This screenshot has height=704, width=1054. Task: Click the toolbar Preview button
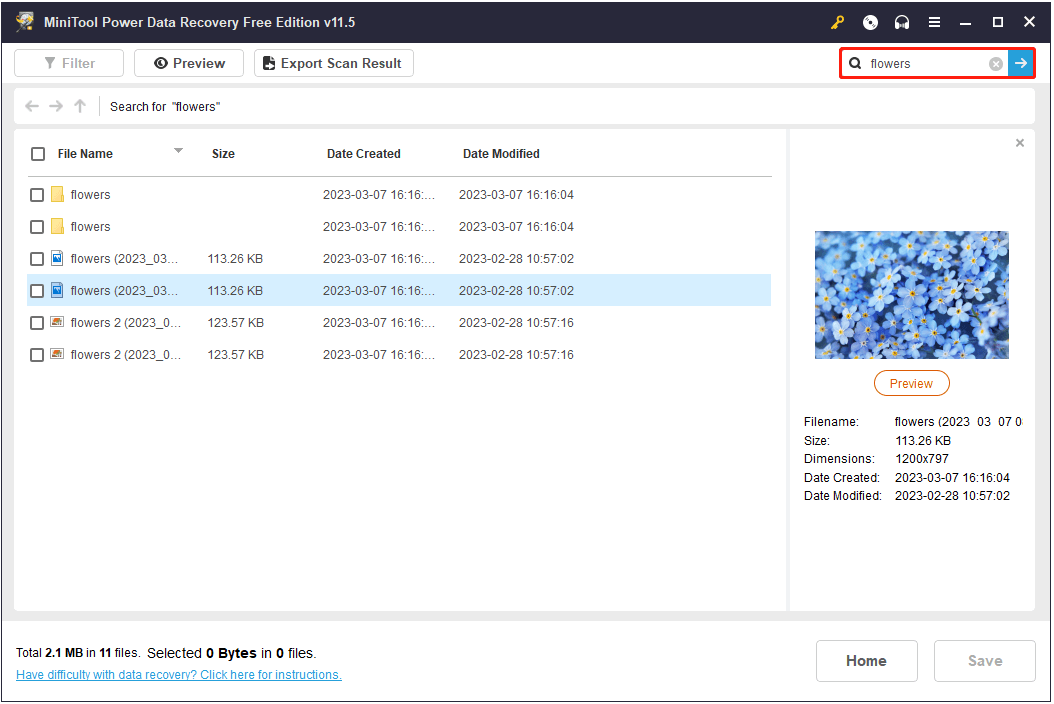coord(189,63)
